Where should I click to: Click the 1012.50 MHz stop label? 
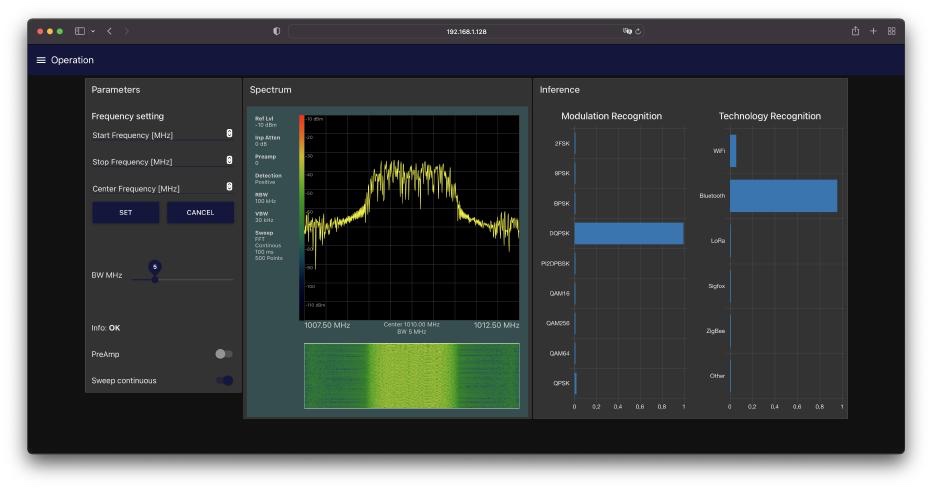(x=496, y=325)
